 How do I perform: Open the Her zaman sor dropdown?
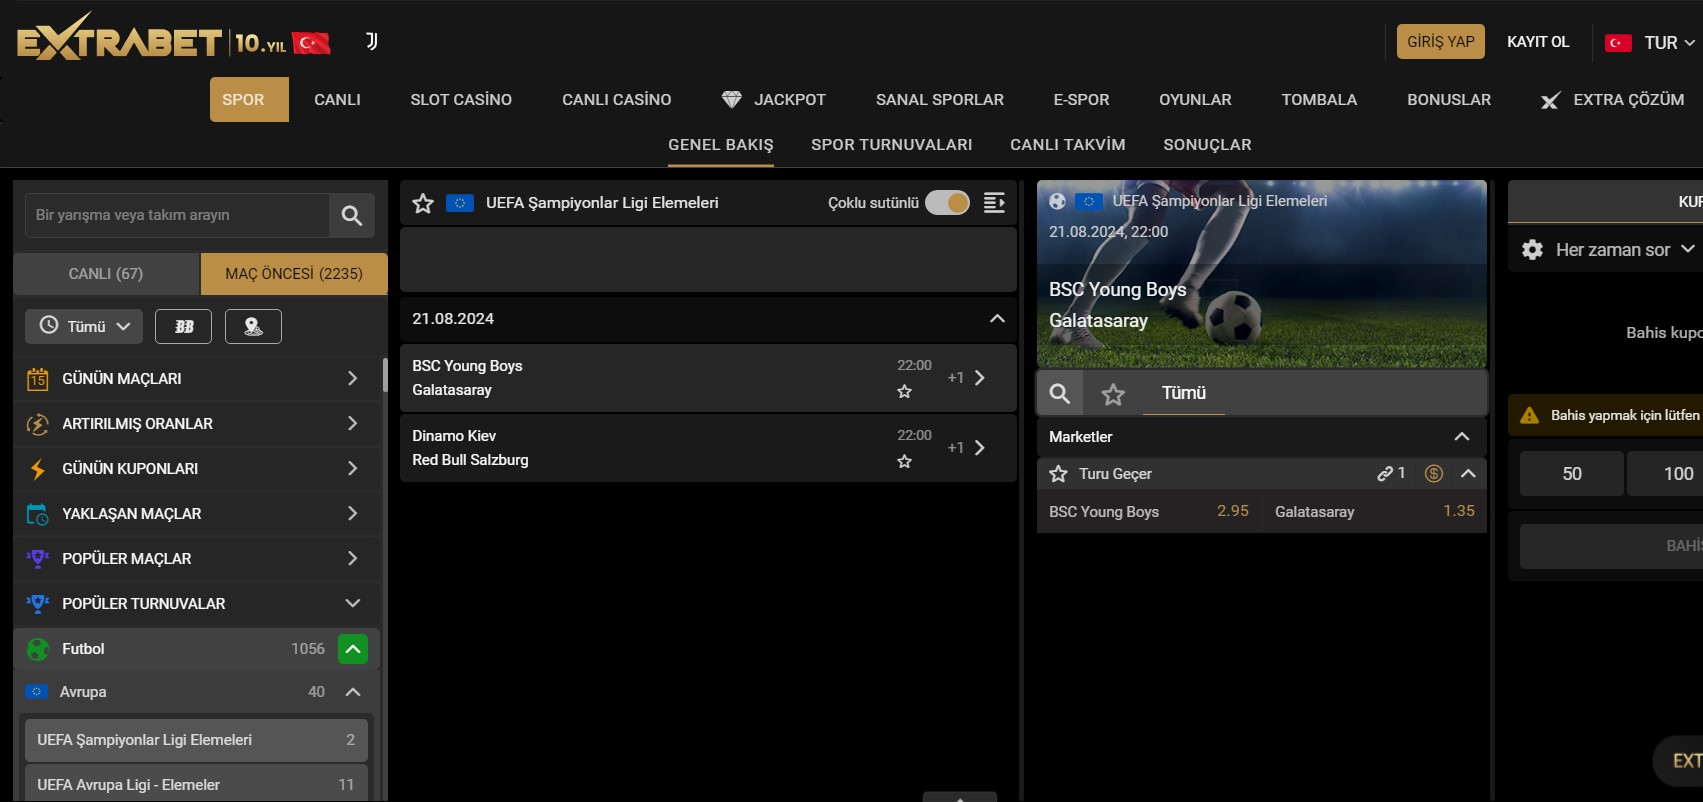pos(1624,250)
